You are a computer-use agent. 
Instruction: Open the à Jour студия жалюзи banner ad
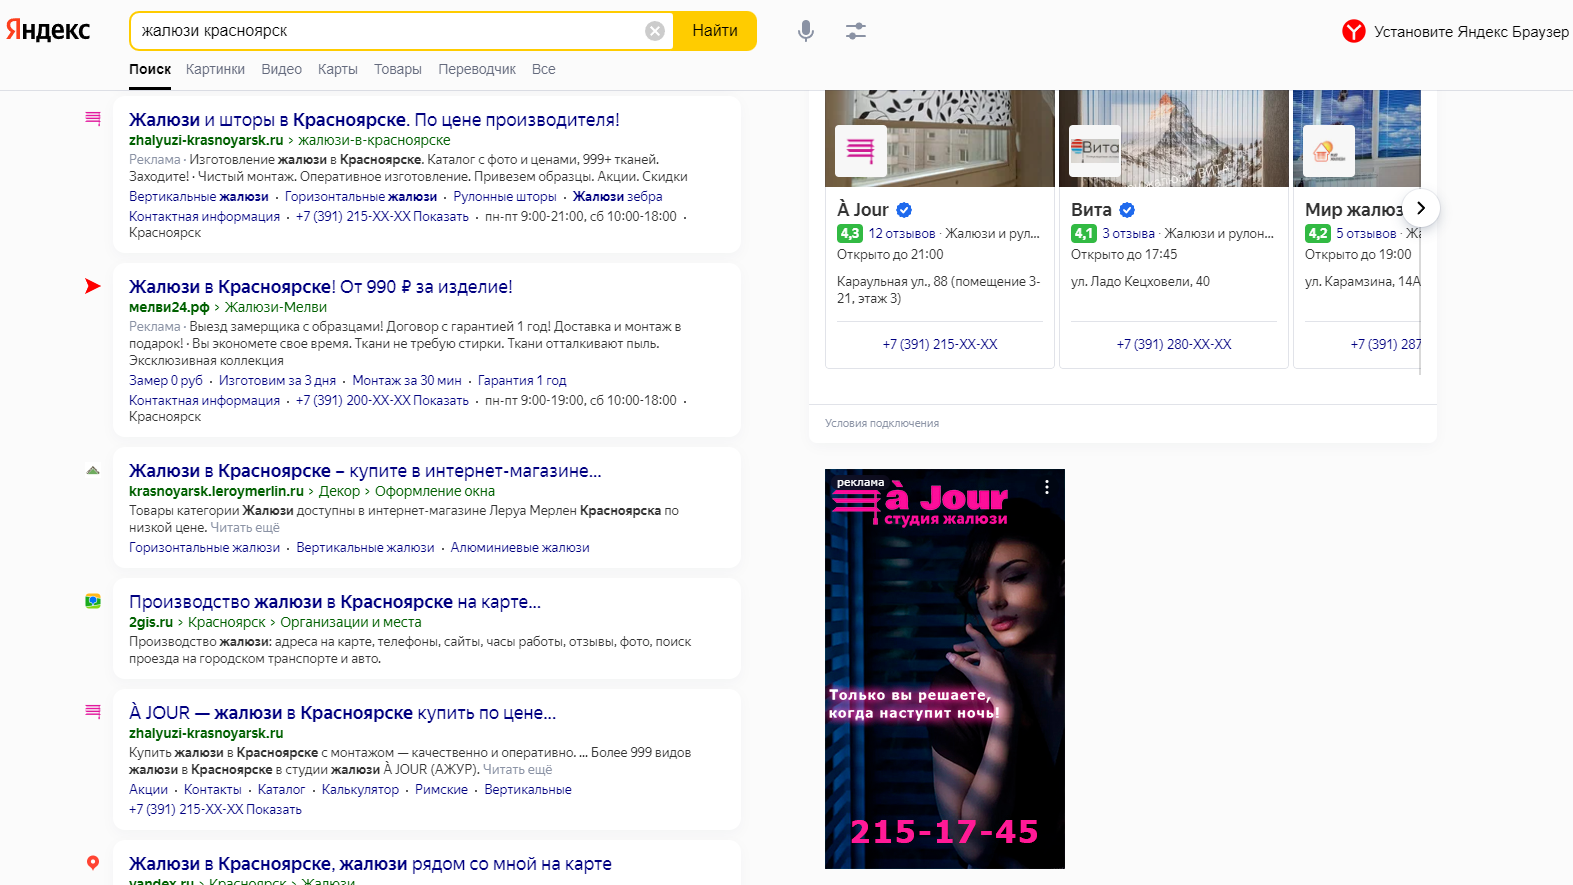coord(945,668)
